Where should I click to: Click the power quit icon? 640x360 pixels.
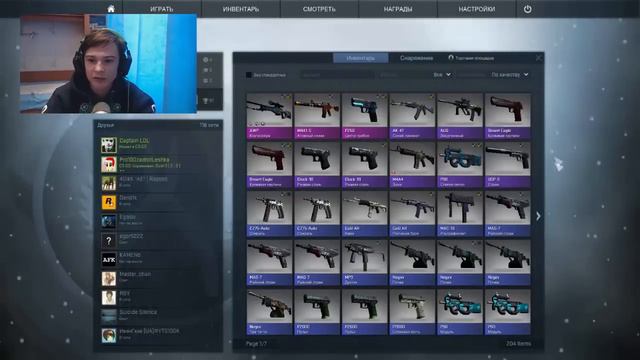[x=527, y=9]
